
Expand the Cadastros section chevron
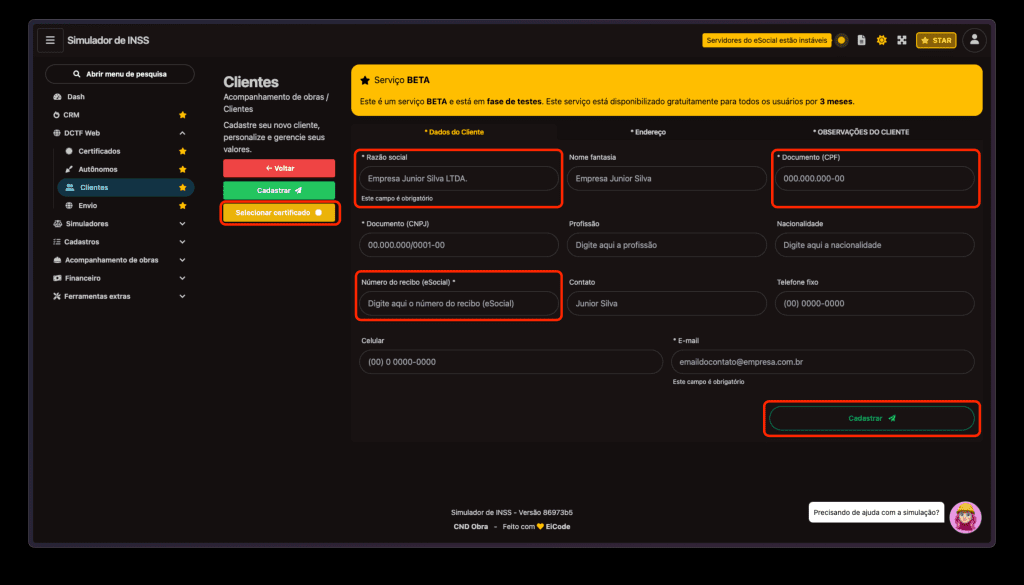coord(183,242)
